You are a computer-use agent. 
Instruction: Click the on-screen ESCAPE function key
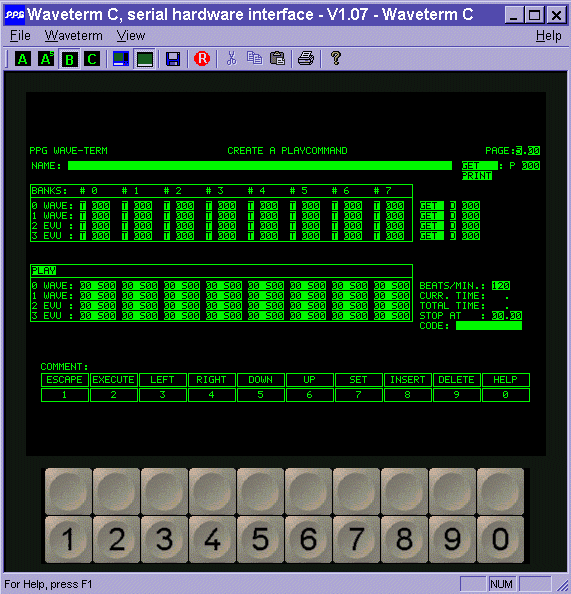[65, 380]
